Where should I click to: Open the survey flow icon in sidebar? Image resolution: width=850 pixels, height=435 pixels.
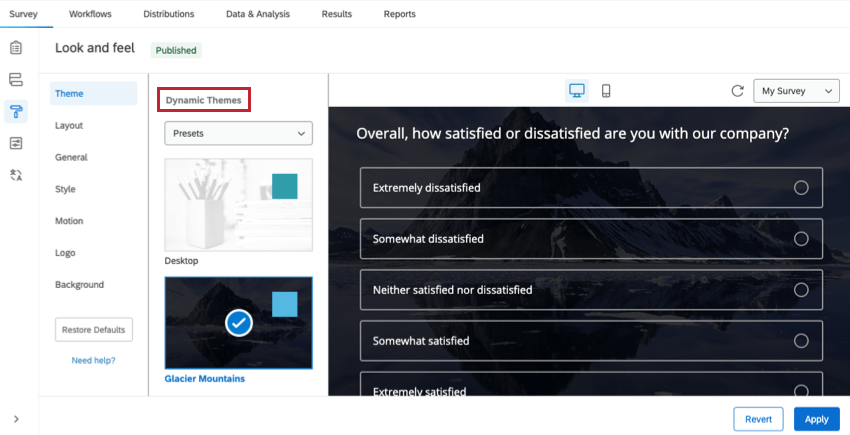16,80
